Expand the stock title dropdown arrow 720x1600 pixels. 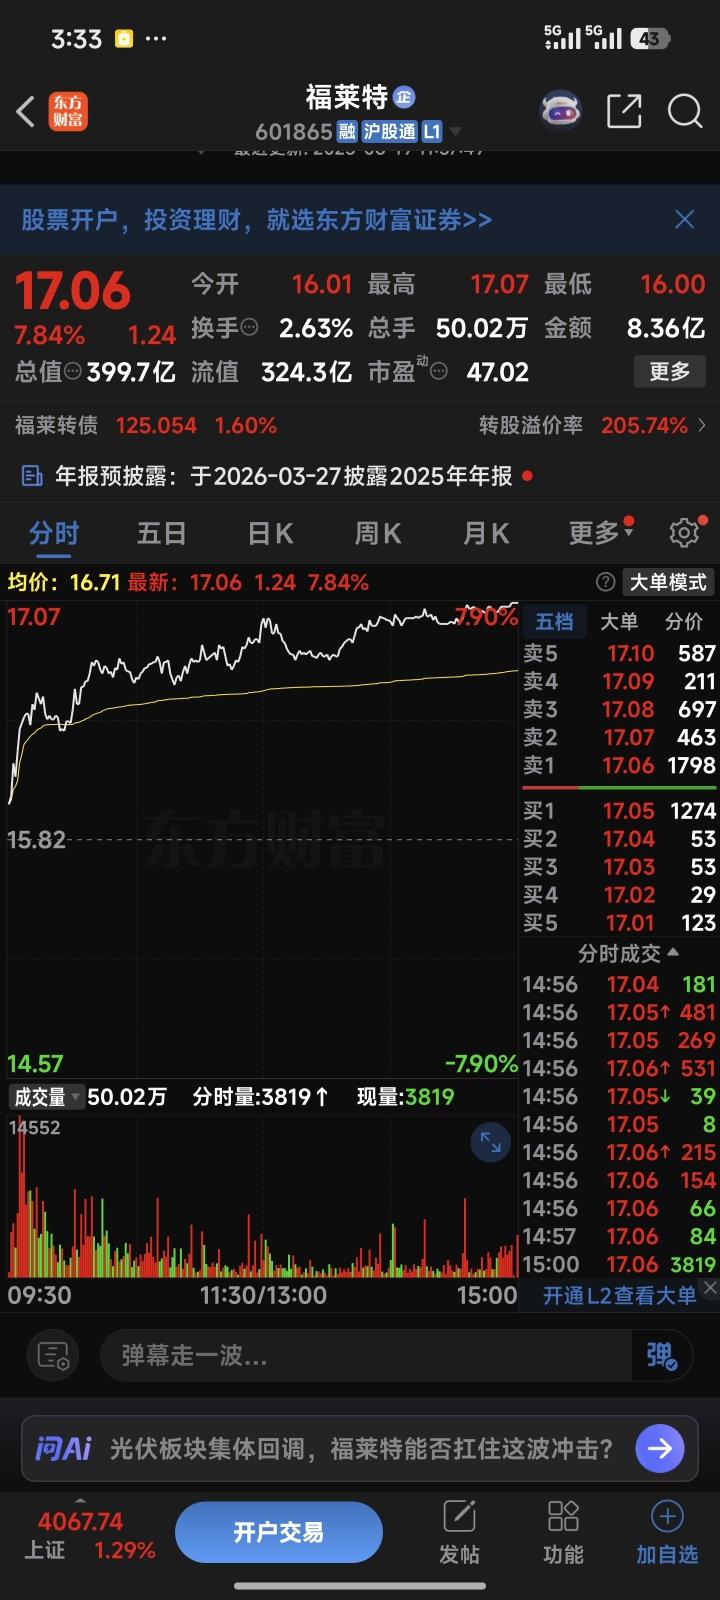(456, 132)
